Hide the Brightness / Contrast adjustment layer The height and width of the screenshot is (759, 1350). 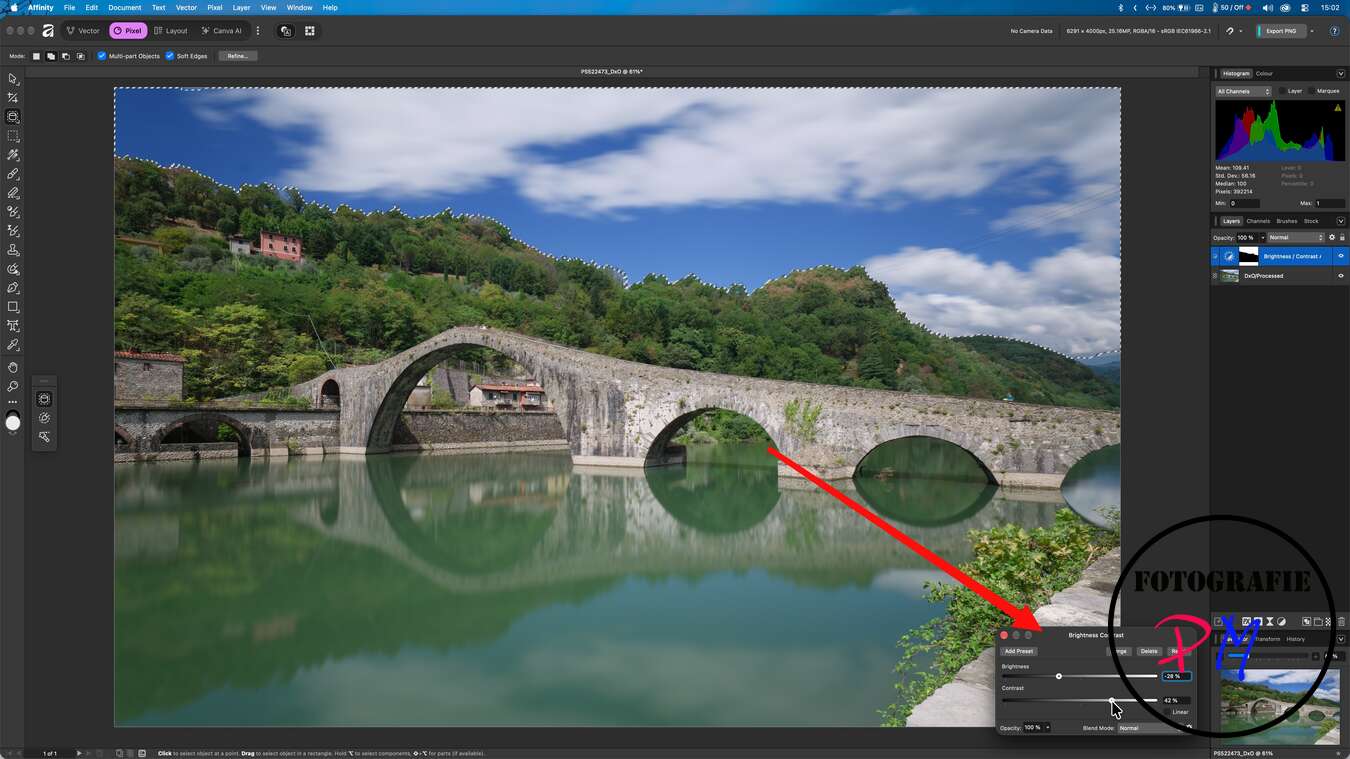point(1341,256)
